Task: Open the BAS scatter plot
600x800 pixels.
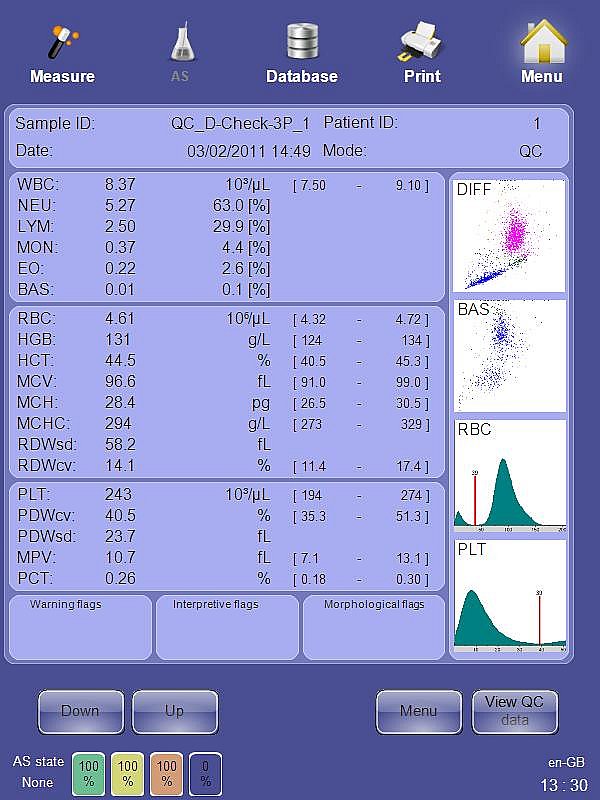Action: [x=510, y=356]
